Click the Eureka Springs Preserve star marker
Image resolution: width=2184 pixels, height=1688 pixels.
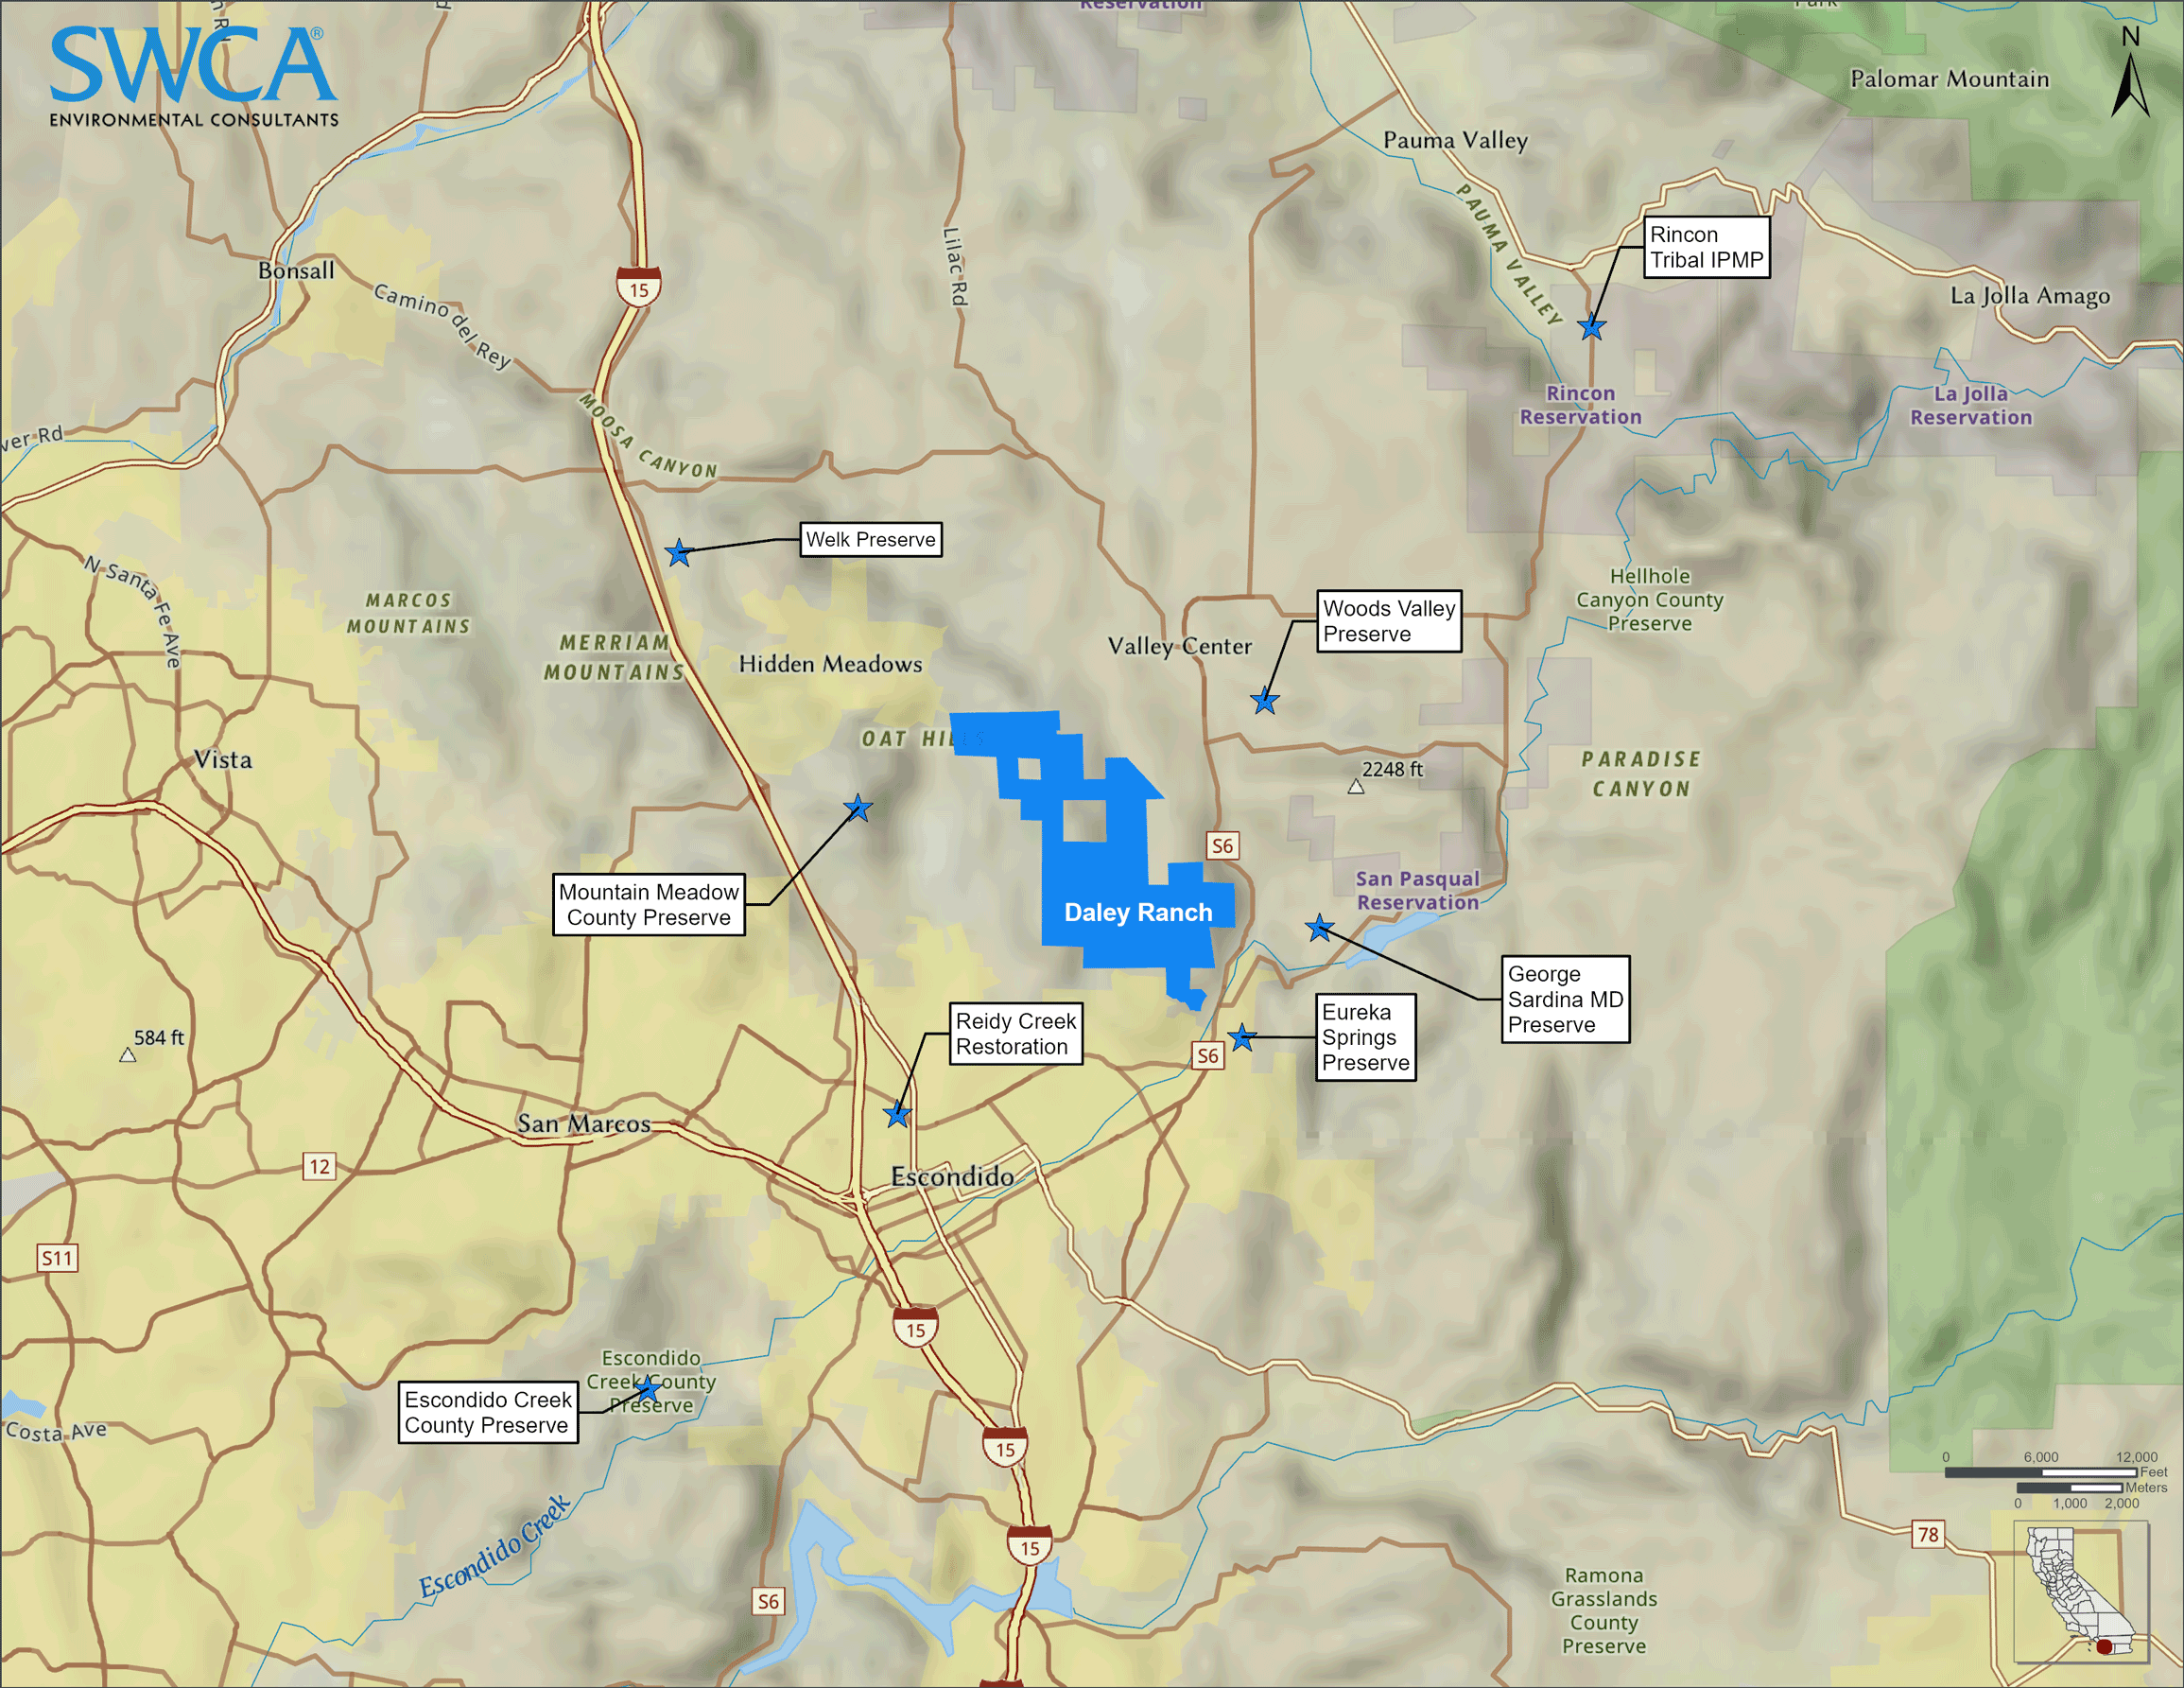(1242, 1038)
